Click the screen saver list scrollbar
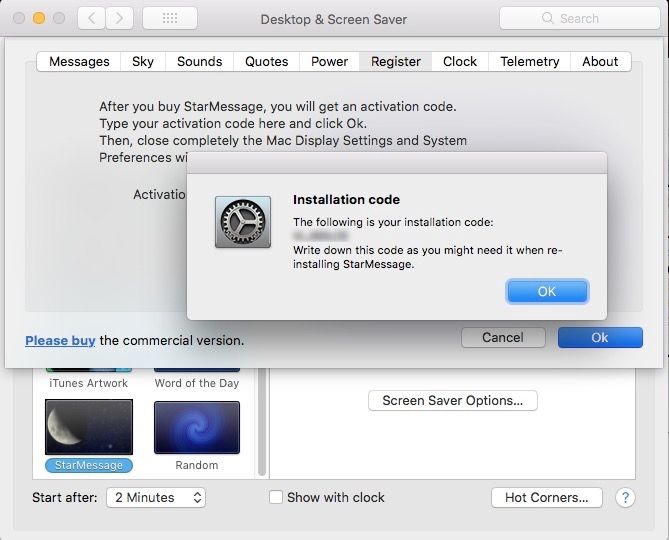 [x=262, y=422]
